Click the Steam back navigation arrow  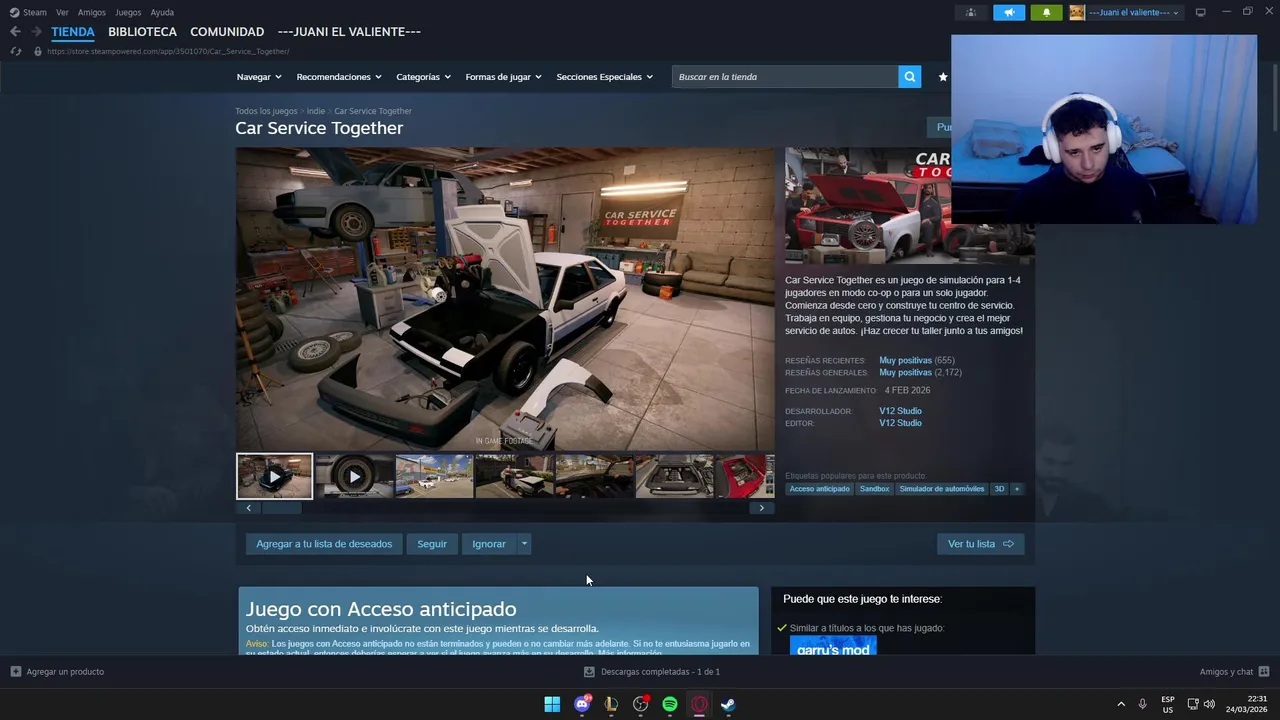click(15, 32)
